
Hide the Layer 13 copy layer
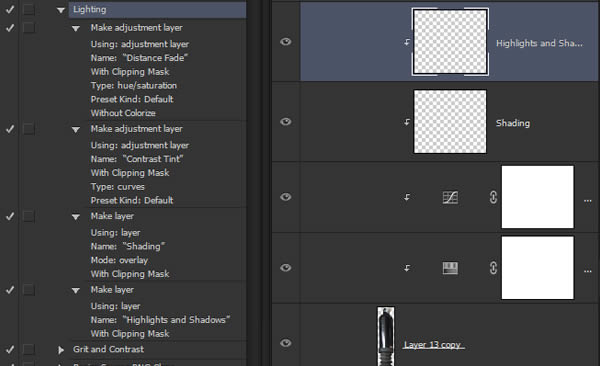(285, 343)
